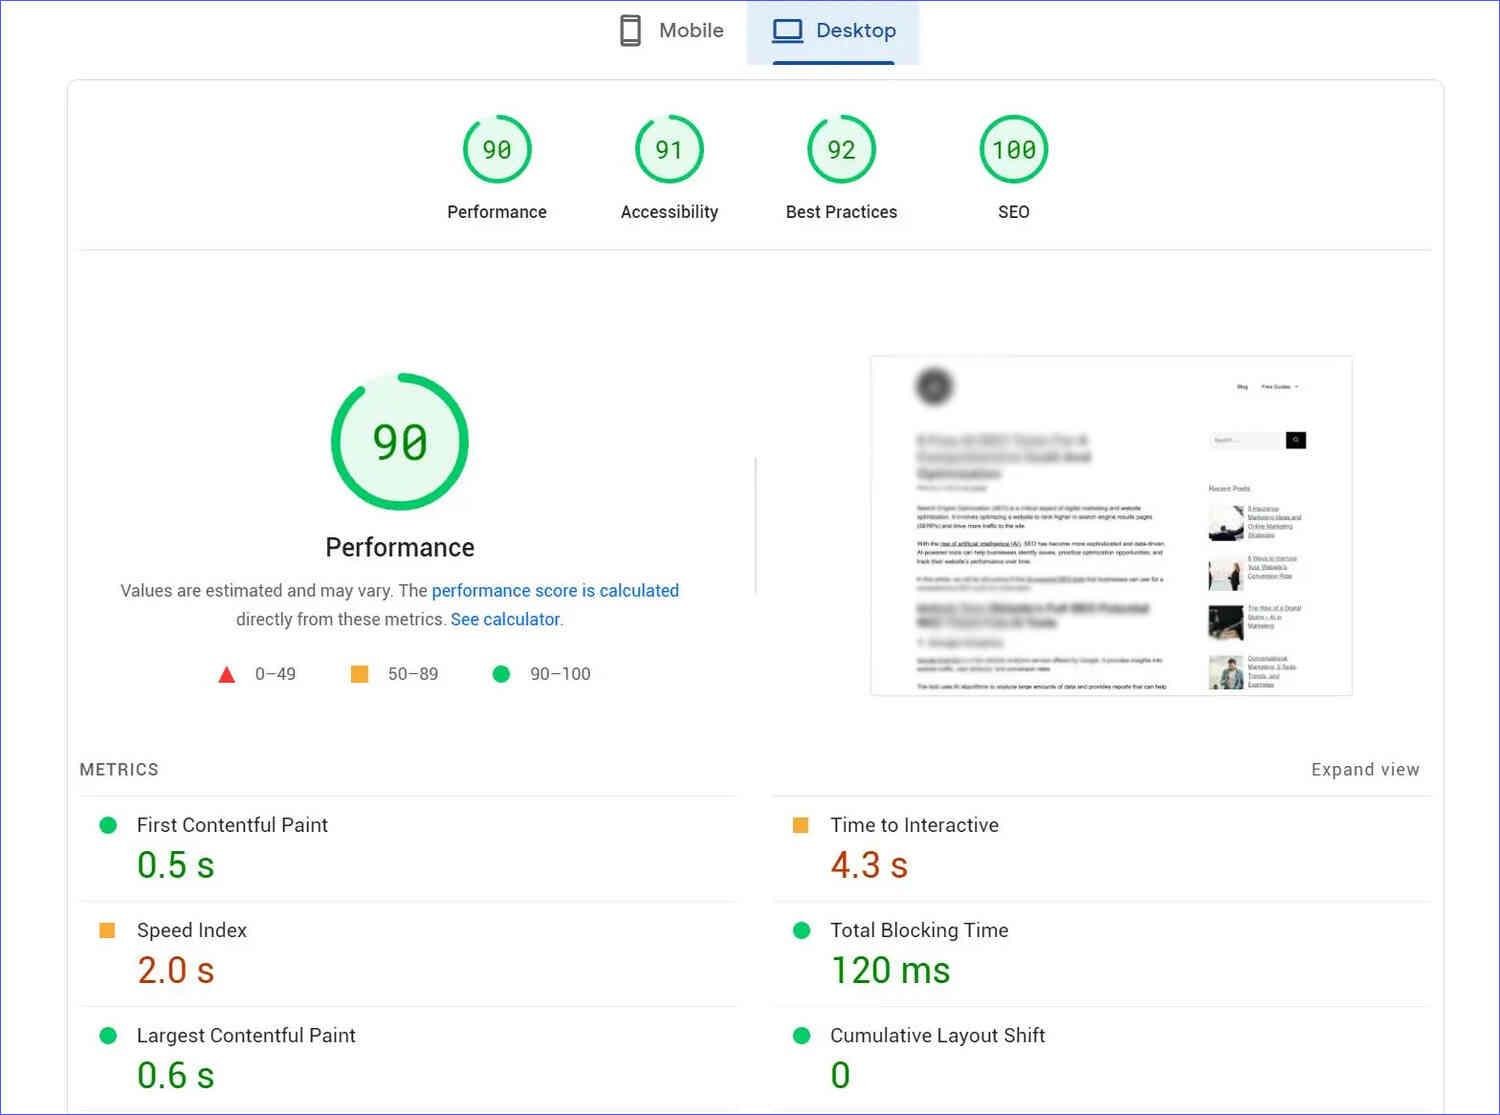Click the orange square next to Time to Interactive
Screen dimensions: 1500x1115
801,824
